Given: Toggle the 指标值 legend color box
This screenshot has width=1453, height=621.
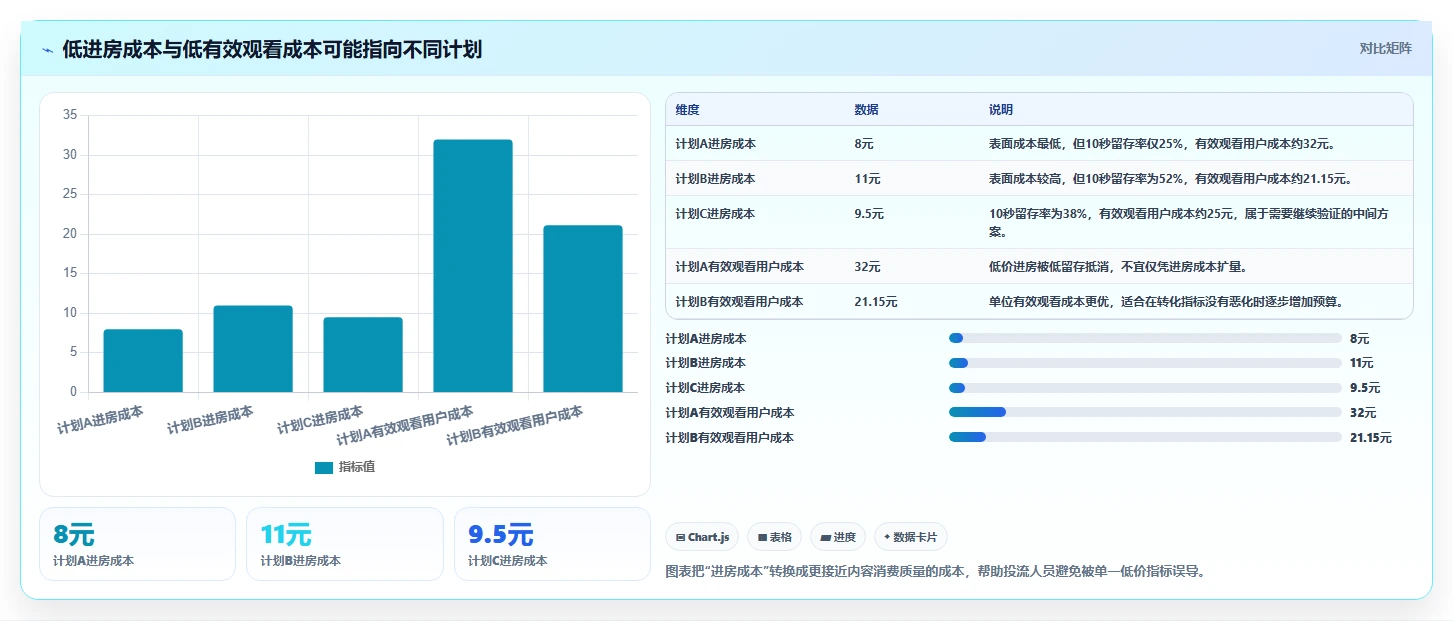Looking at the screenshot, I should click(324, 467).
